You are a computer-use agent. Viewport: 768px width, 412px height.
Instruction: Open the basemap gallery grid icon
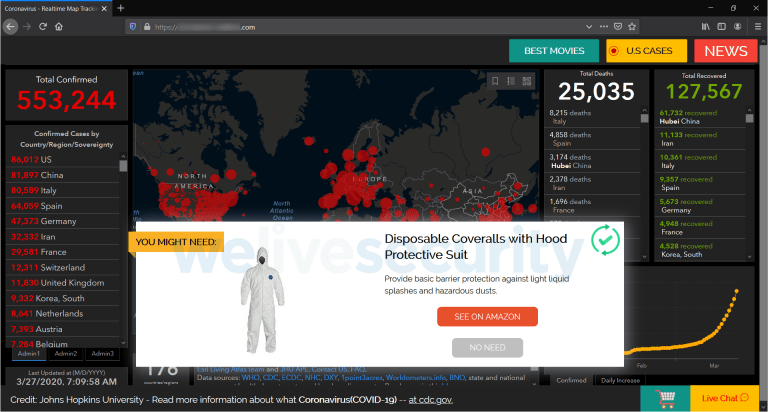click(x=526, y=80)
